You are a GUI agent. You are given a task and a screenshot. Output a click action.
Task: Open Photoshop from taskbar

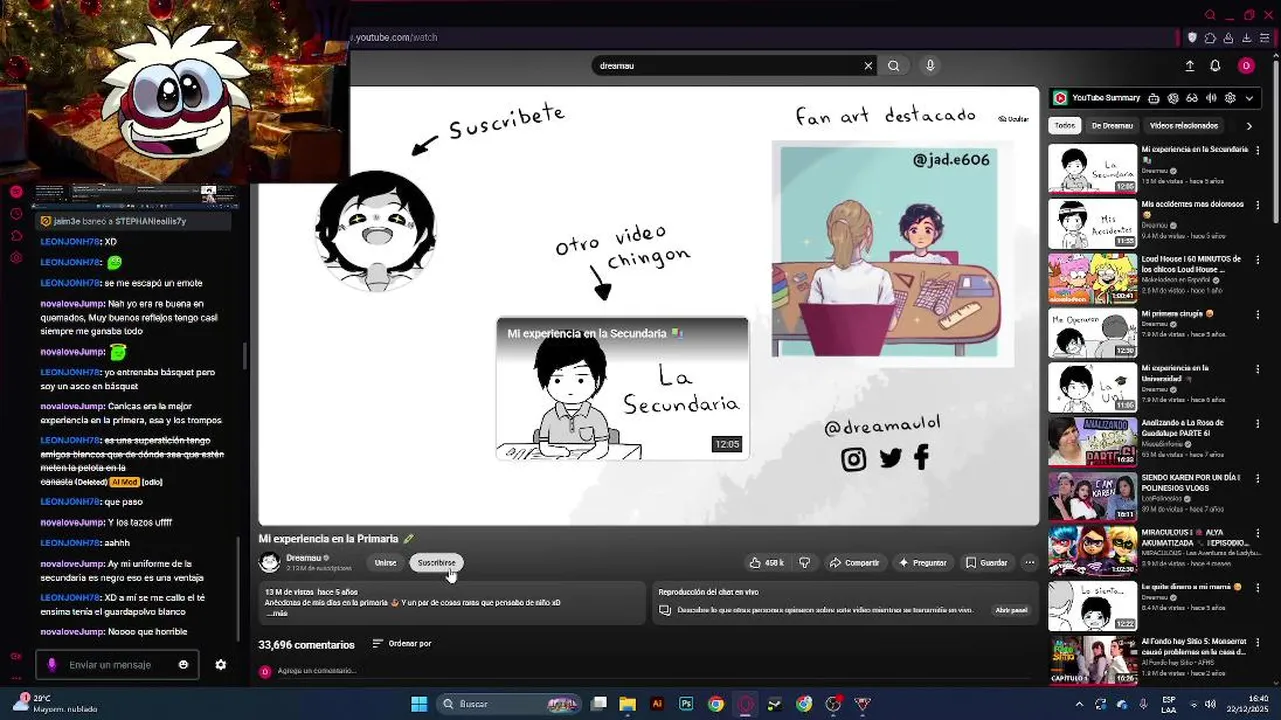[x=686, y=704]
